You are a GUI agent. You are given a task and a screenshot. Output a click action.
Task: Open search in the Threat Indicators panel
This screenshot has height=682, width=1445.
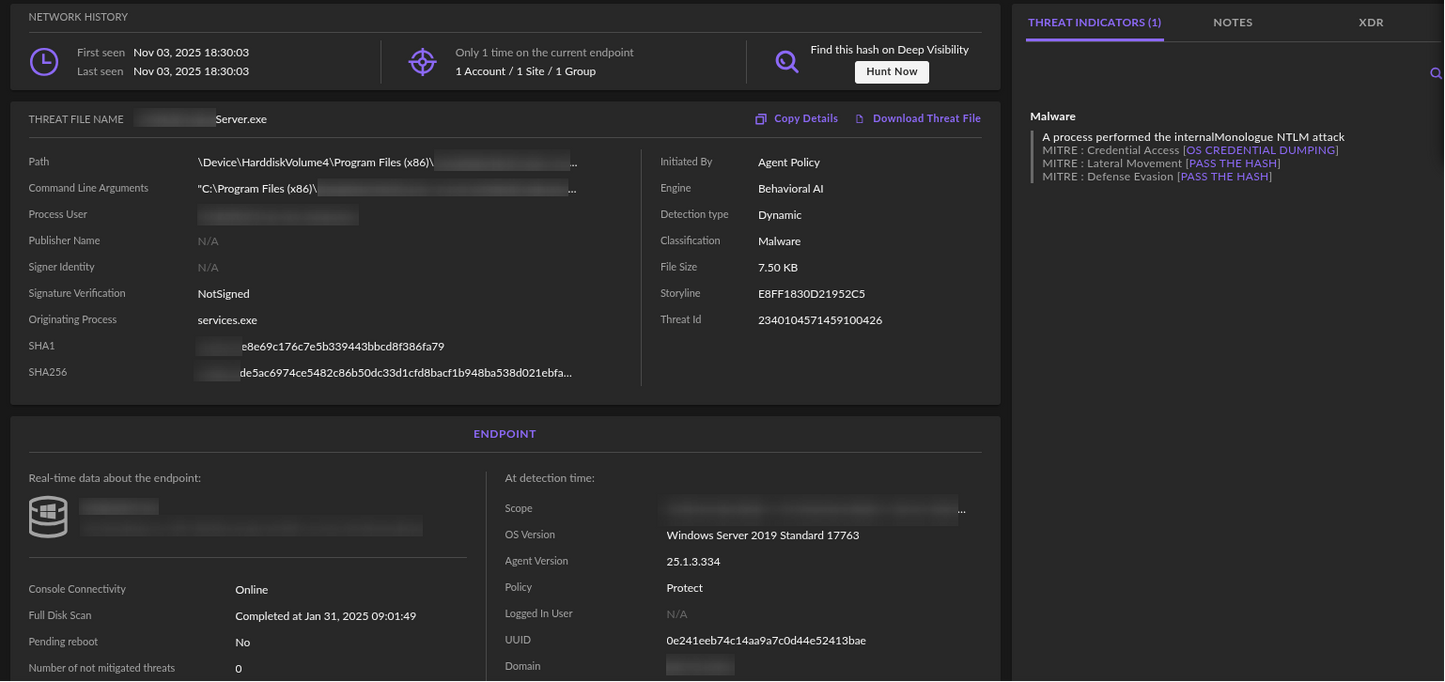pyautogui.click(x=1436, y=73)
